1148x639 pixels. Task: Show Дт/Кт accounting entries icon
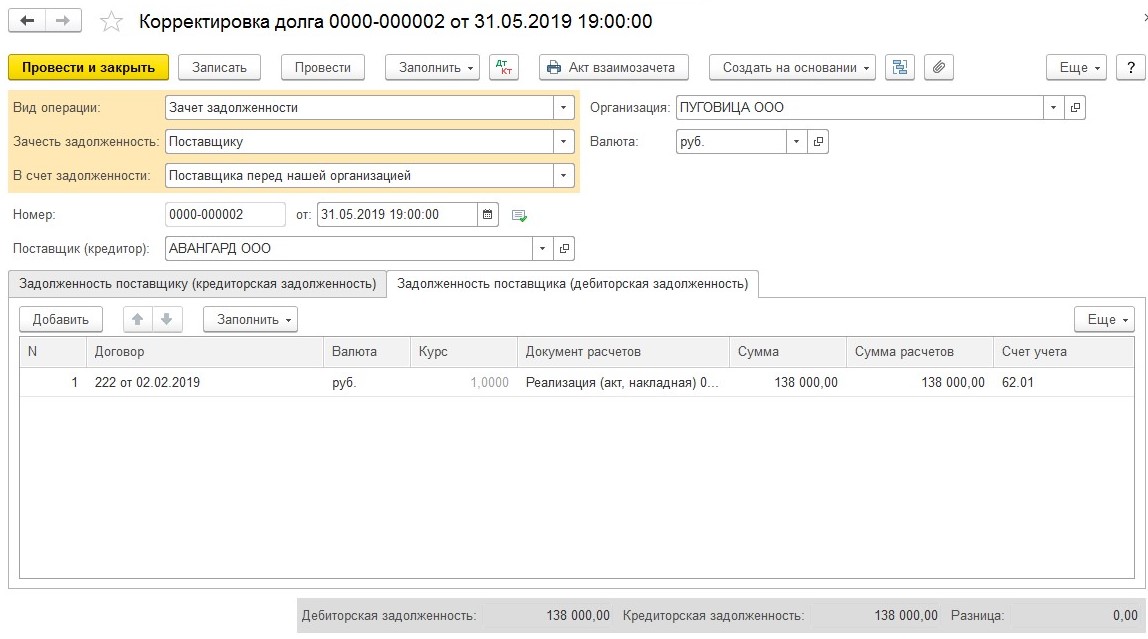(504, 67)
